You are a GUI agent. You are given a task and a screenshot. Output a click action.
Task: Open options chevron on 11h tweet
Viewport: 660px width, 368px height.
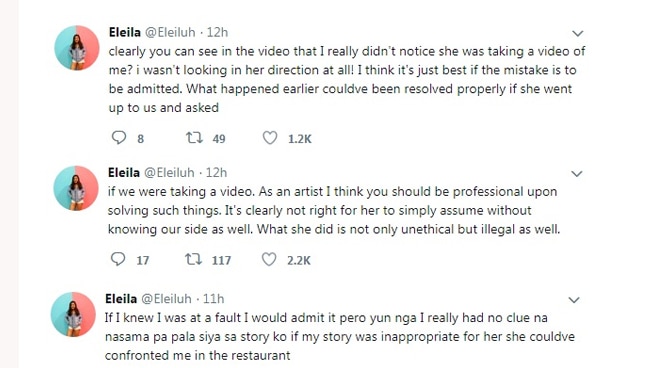(574, 300)
